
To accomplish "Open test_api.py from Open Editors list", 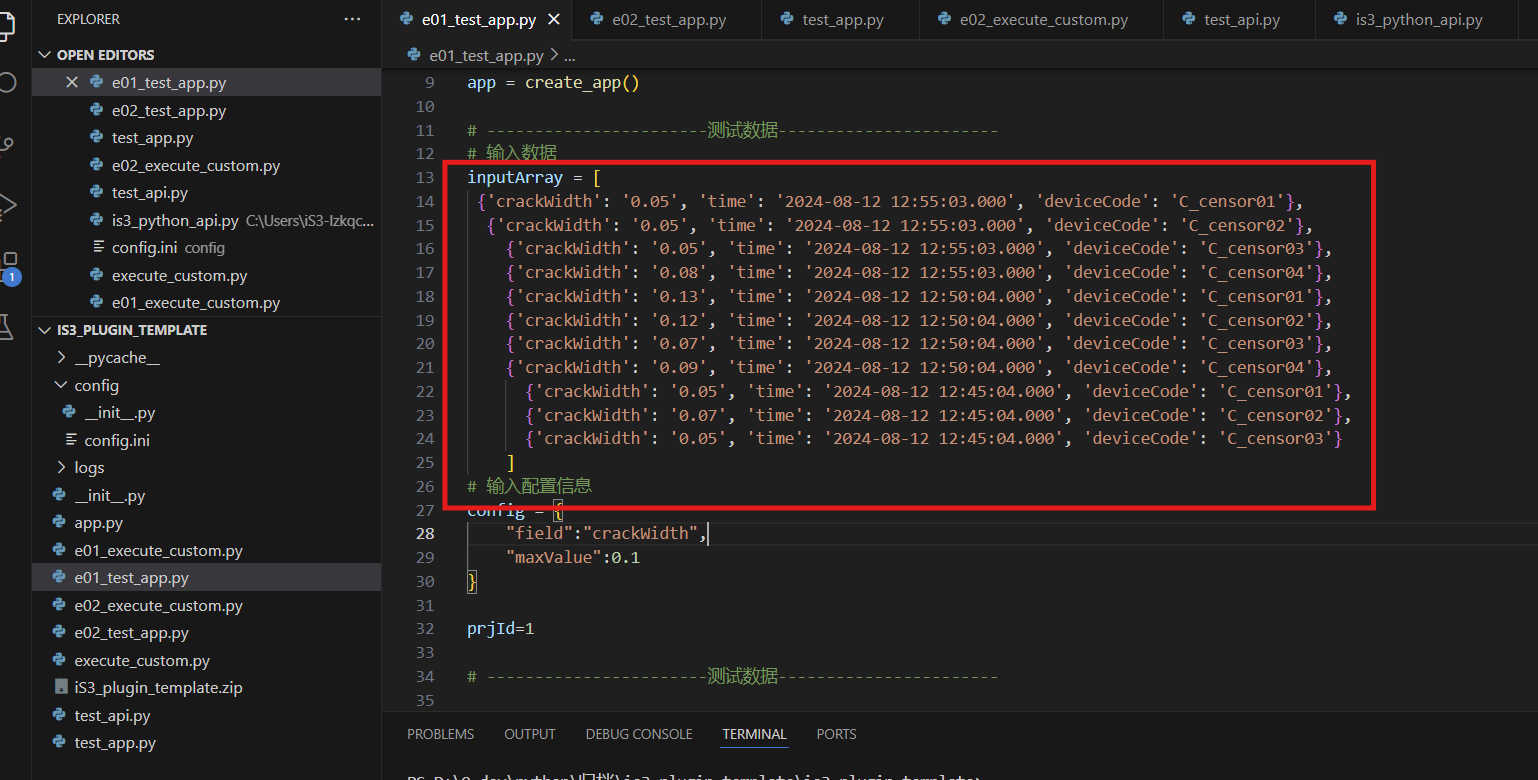I will pyautogui.click(x=206, y=193).
